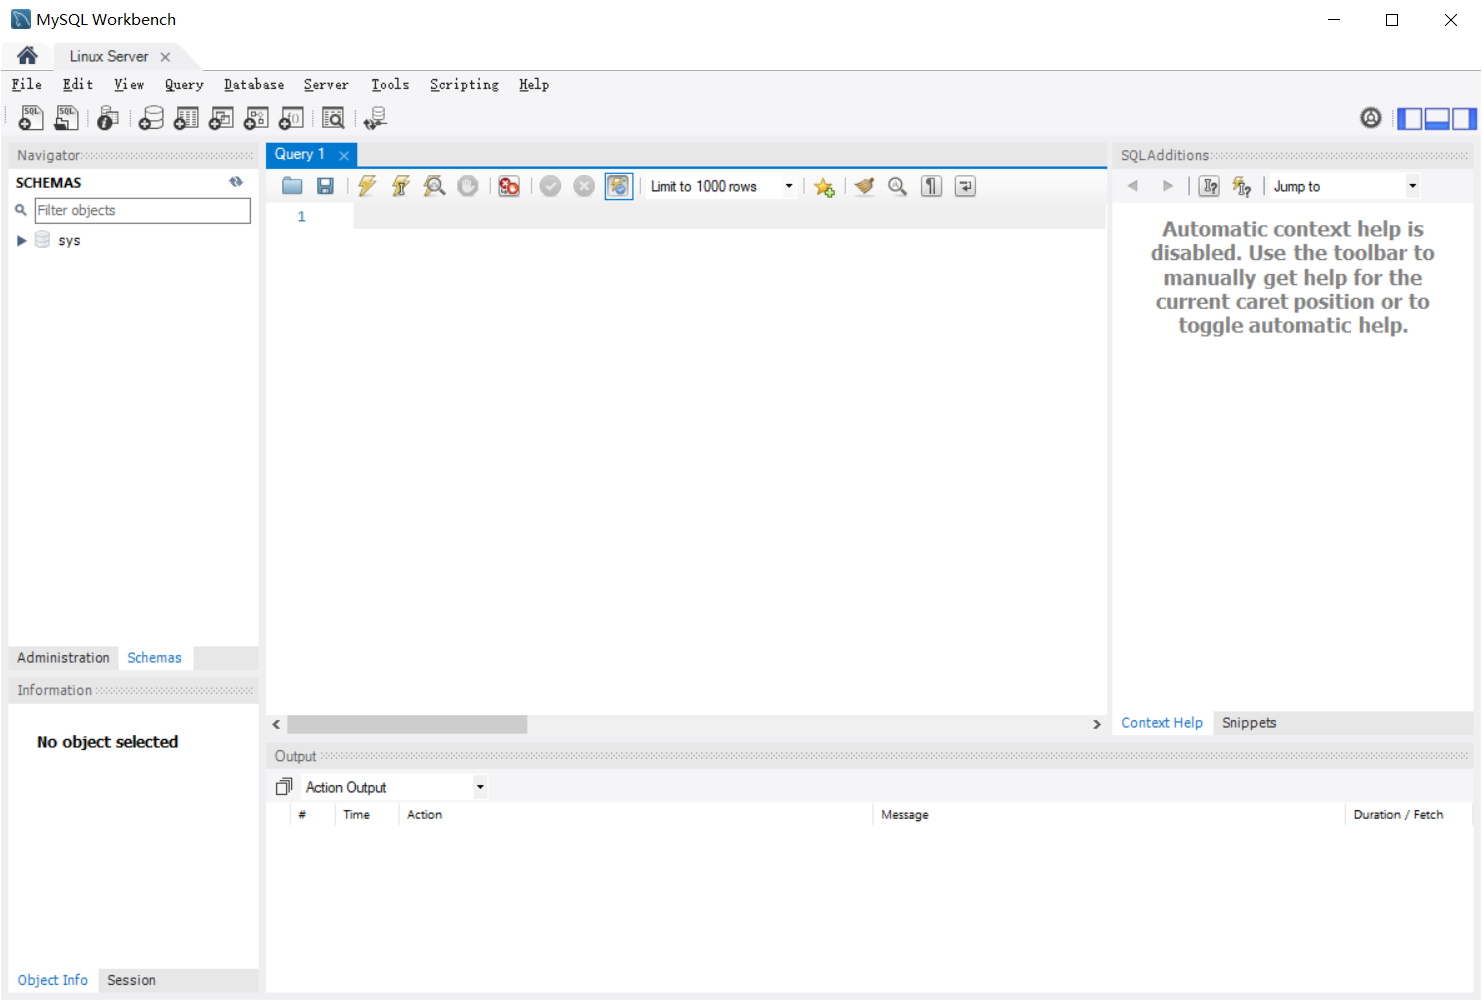
Task: Open the Query menu
Action: point(184,85)
